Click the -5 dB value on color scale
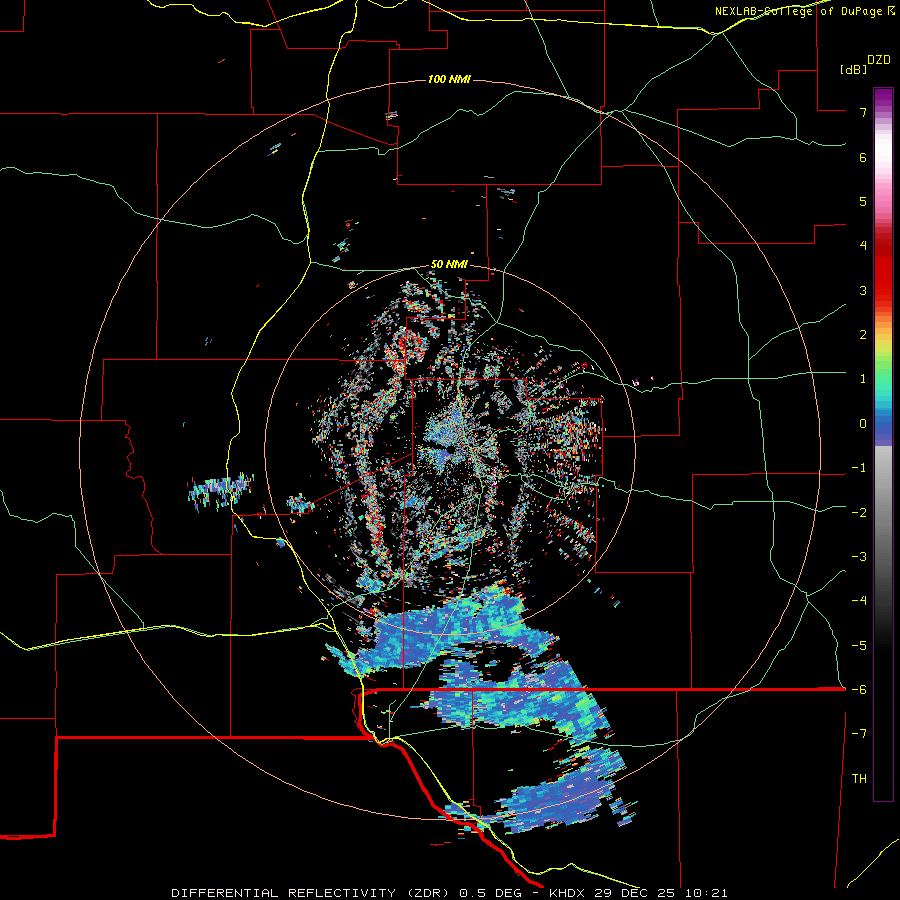This screenshot has width=900, height=900. tap(859, 646)
